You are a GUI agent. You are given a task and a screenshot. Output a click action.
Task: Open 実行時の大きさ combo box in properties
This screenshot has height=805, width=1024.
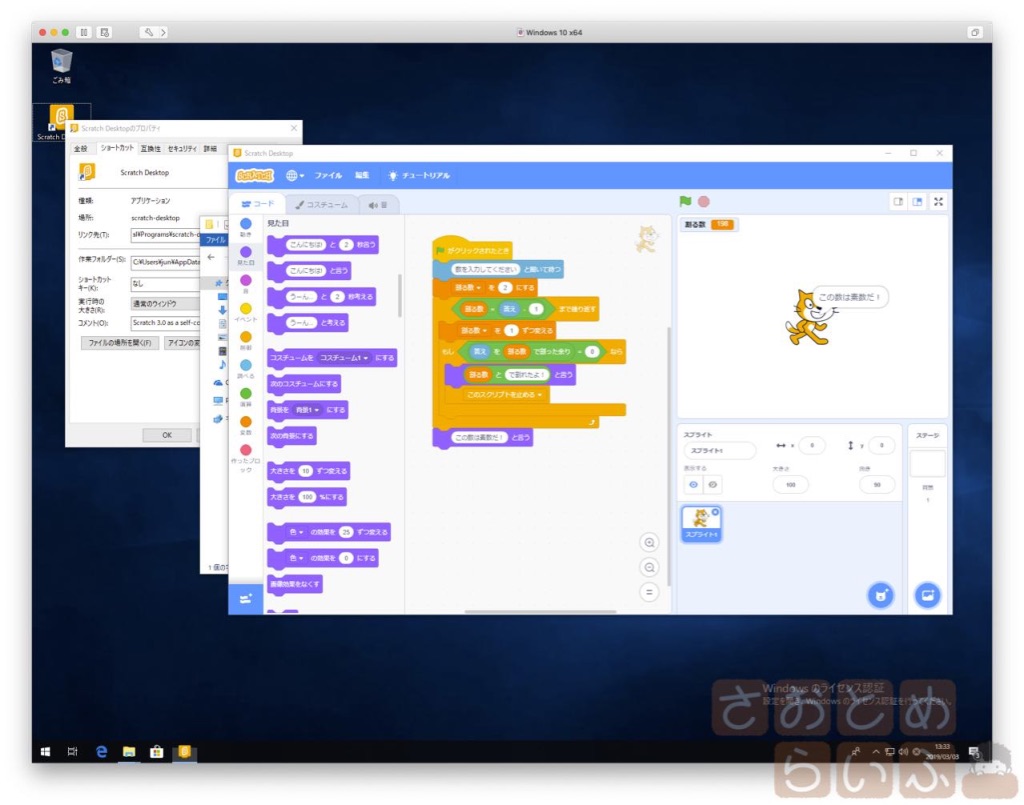click(x=165, y=304)
